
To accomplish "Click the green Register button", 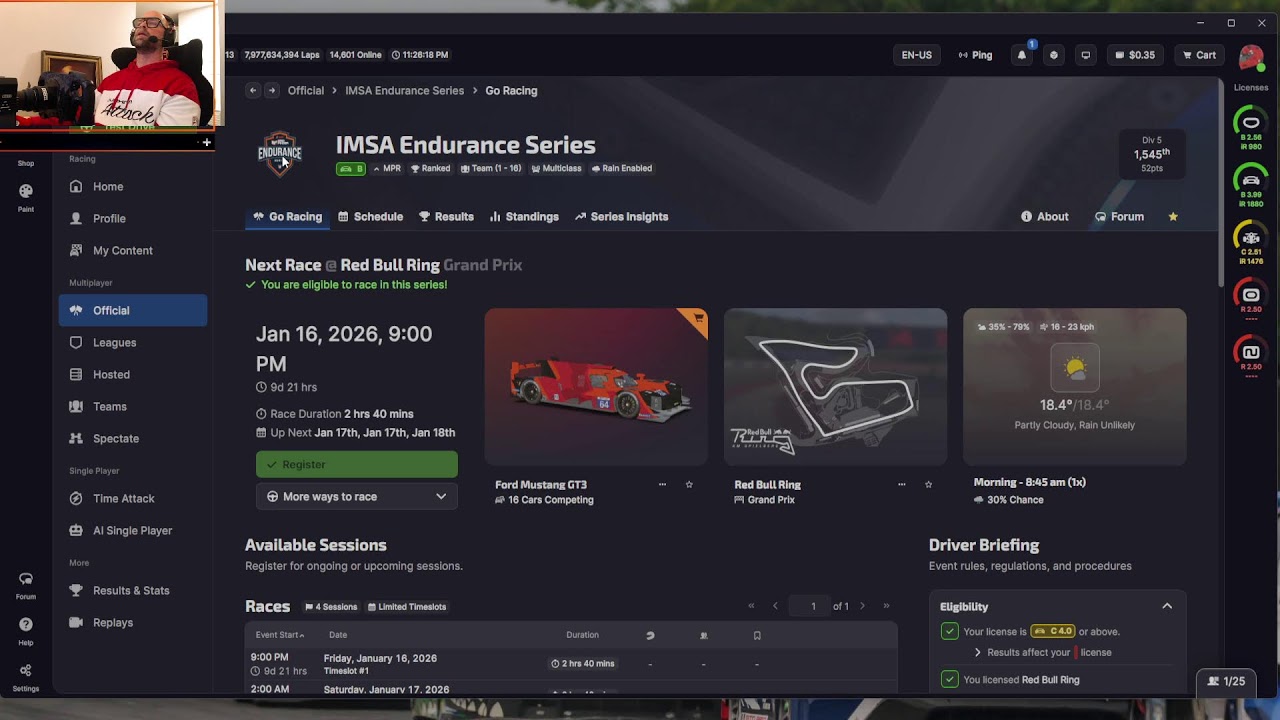I will click(357, 464).
